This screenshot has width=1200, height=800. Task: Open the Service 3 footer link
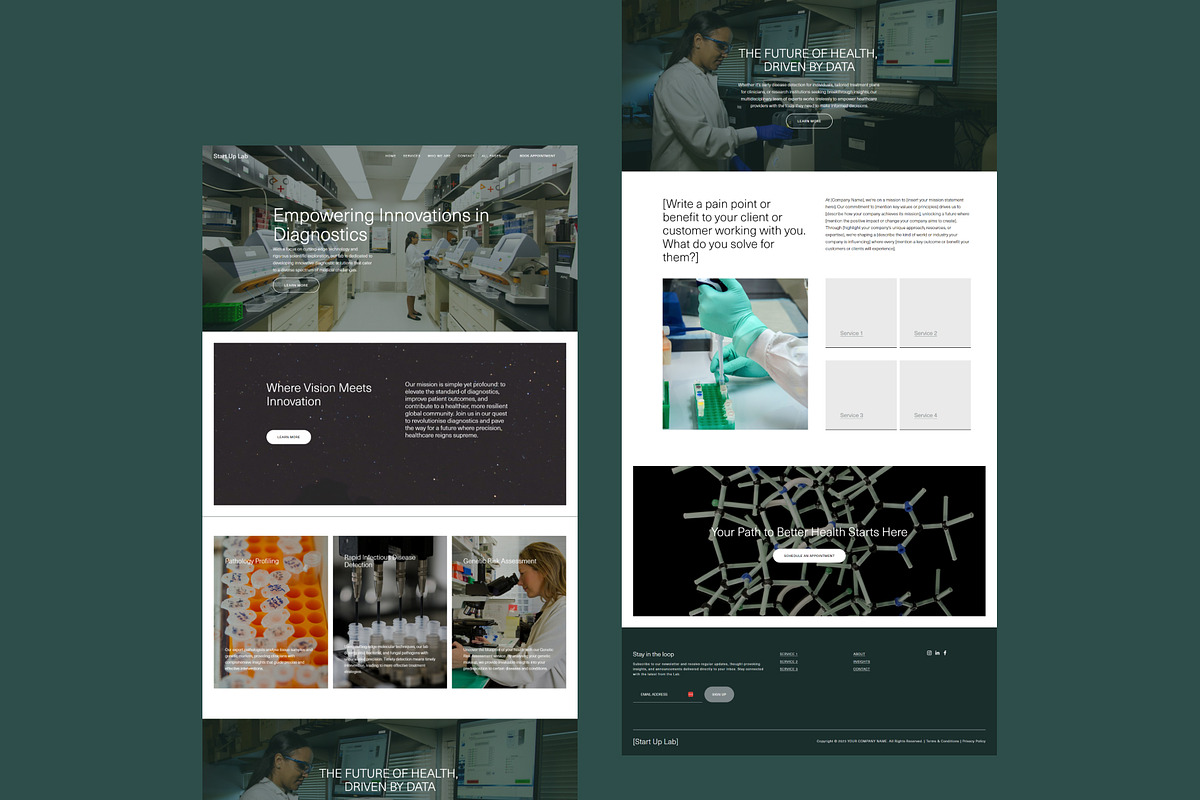pos(789,669)
